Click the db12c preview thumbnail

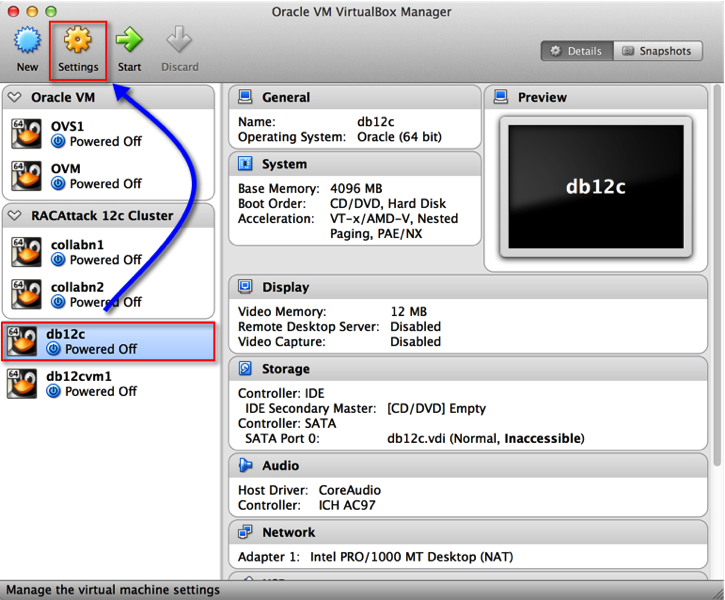(596, 187)
